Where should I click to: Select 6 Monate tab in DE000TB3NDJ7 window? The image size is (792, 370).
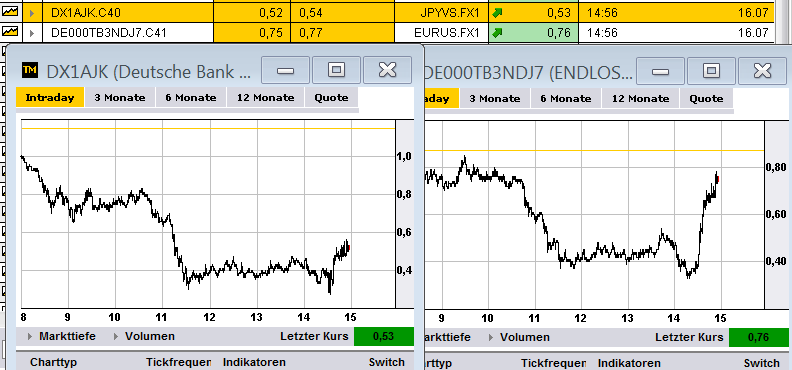(565, 98)
